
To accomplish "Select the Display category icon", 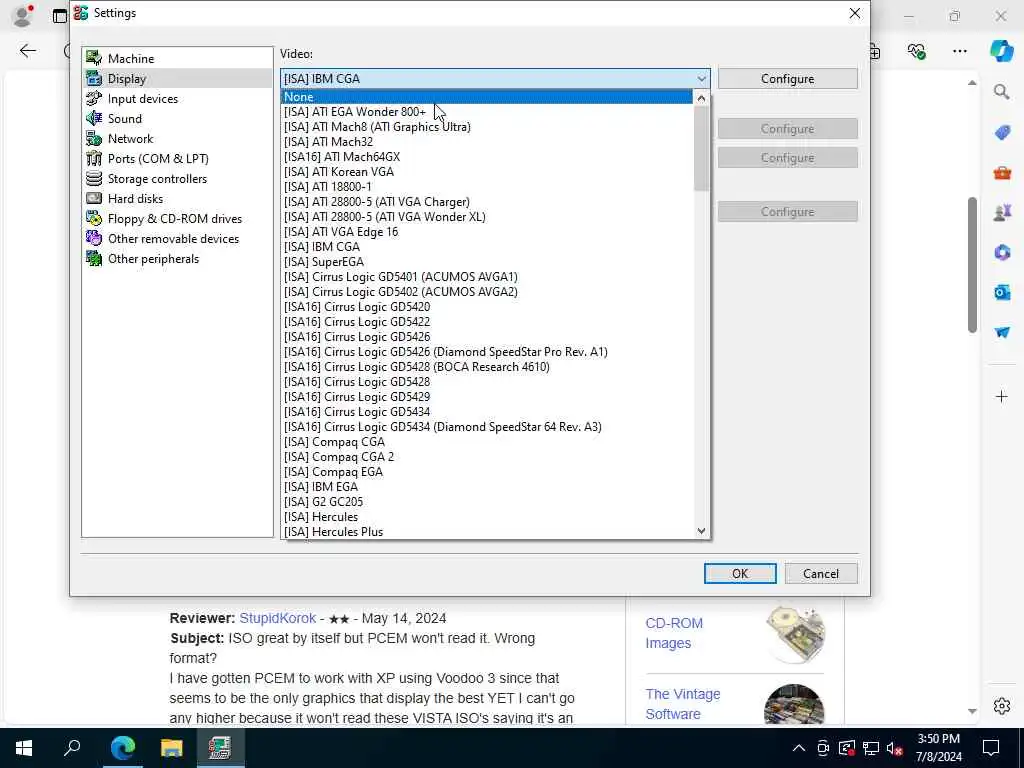I will (x=94, y=78).
